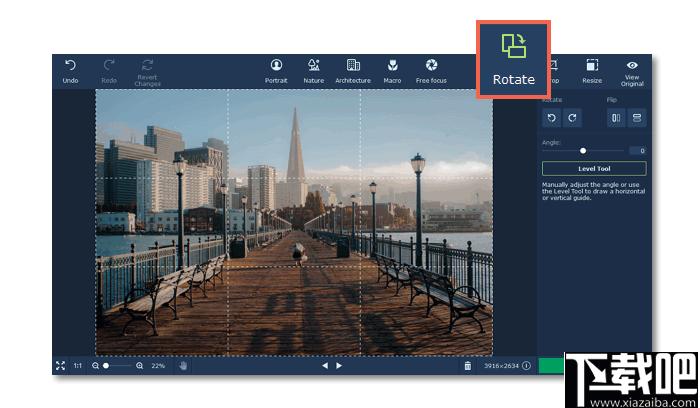
Task: Click the Angle value field
Action: pyautogui.click(x=638, y=151)
